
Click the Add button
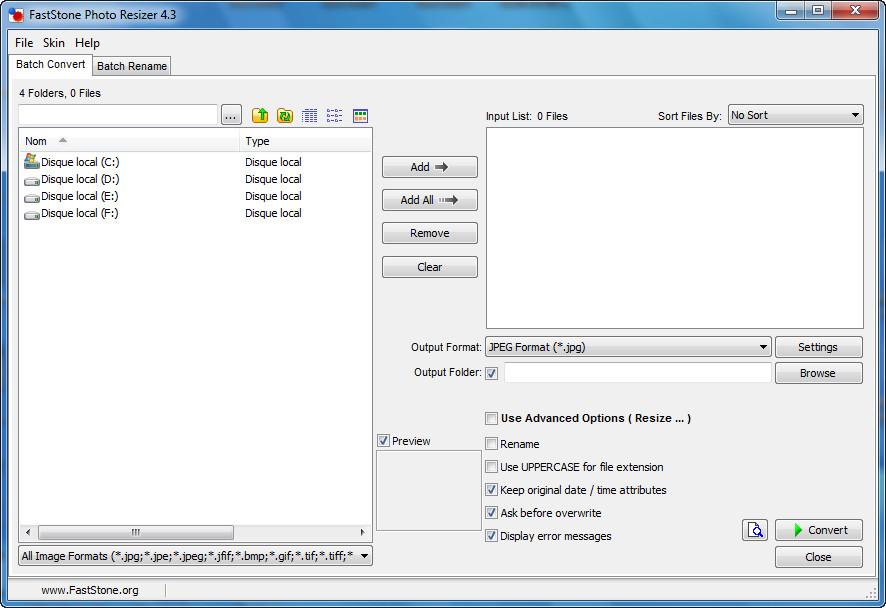tap(429, 167)
